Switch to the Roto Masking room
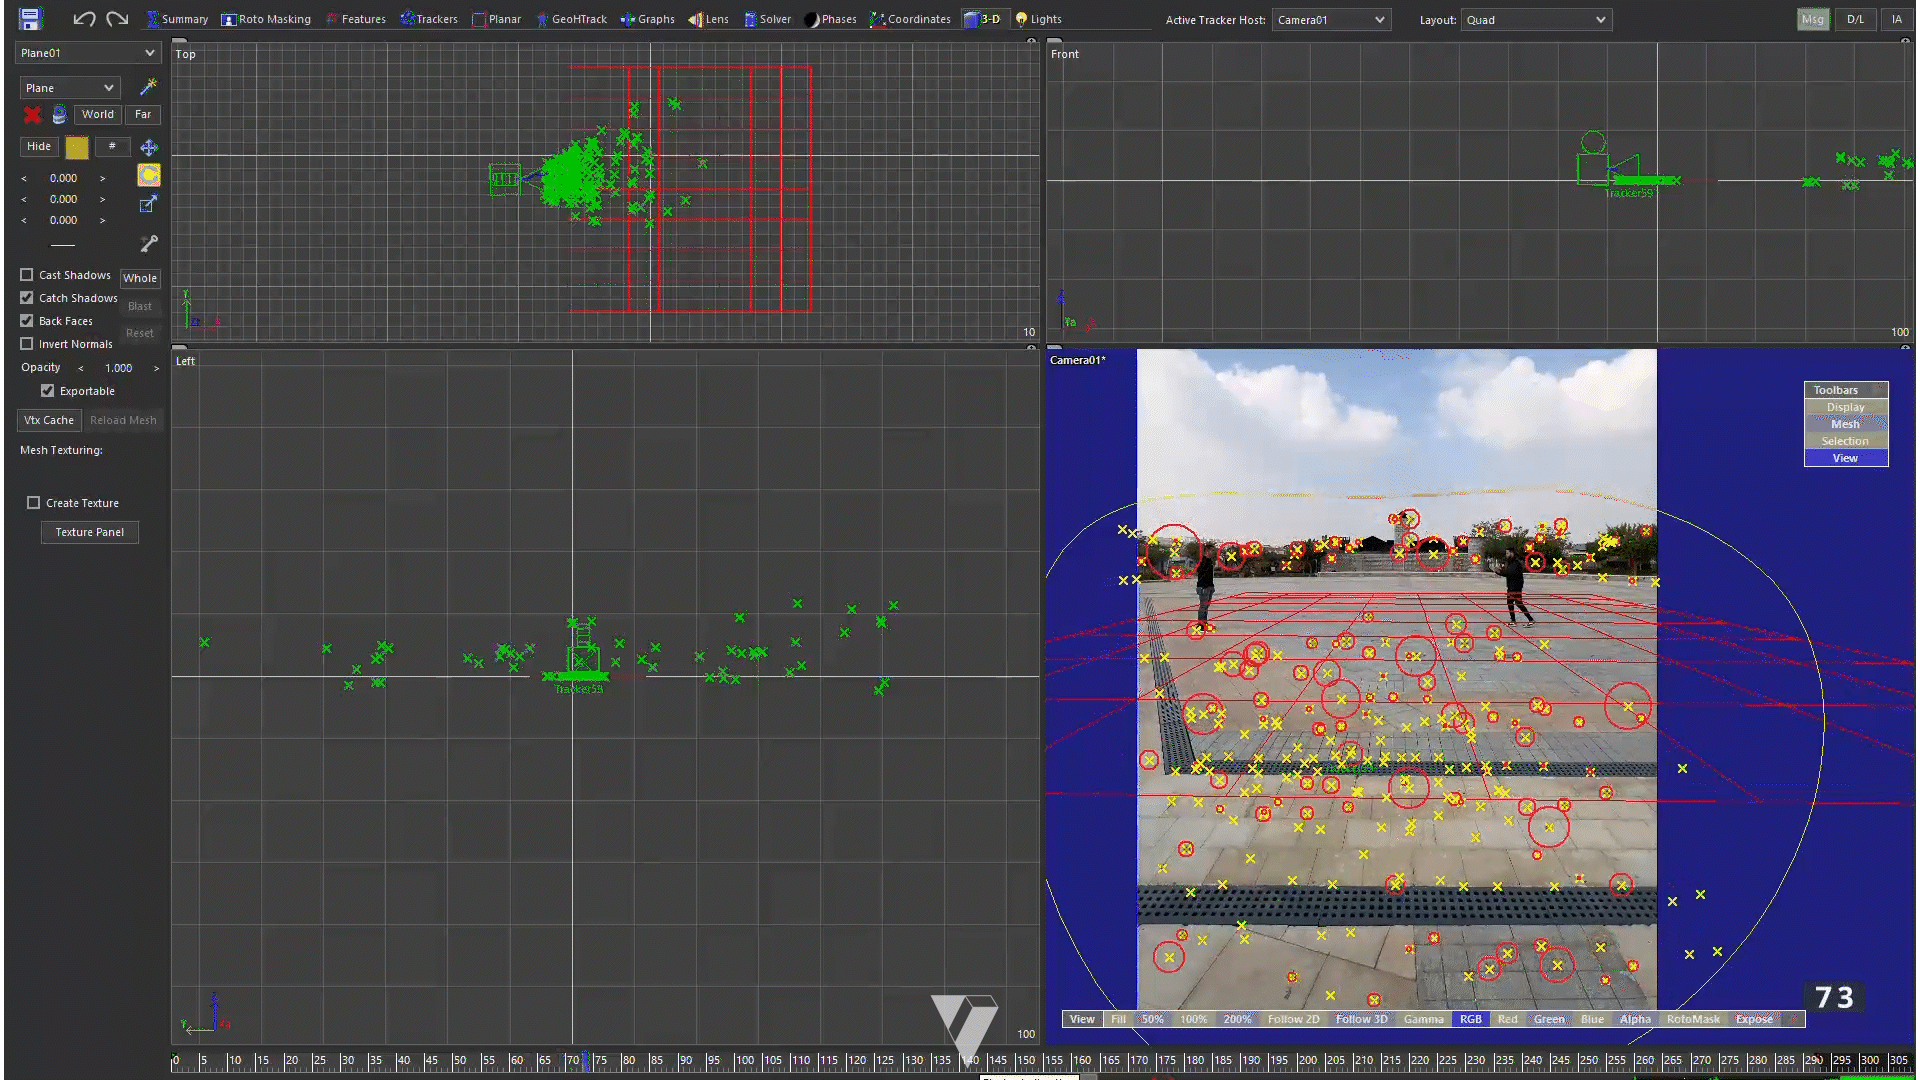 coord(266,19)
